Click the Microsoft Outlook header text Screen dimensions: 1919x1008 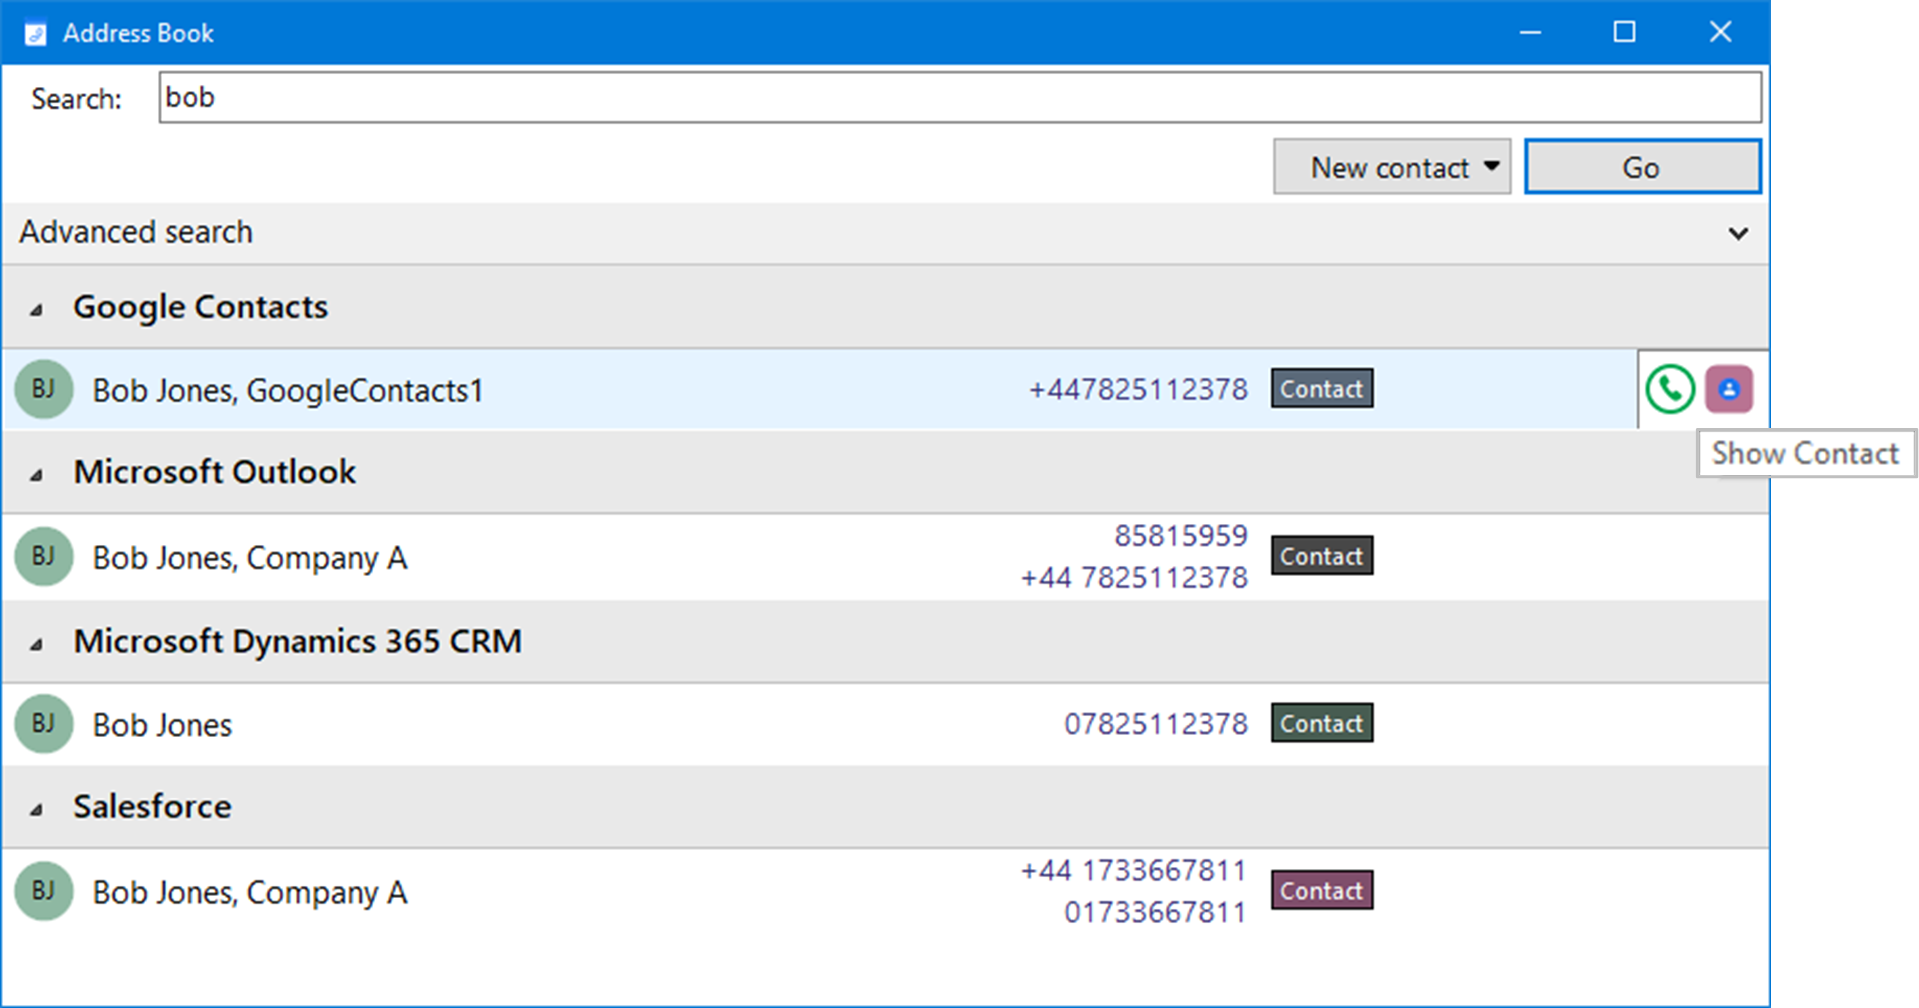(214, 471)
